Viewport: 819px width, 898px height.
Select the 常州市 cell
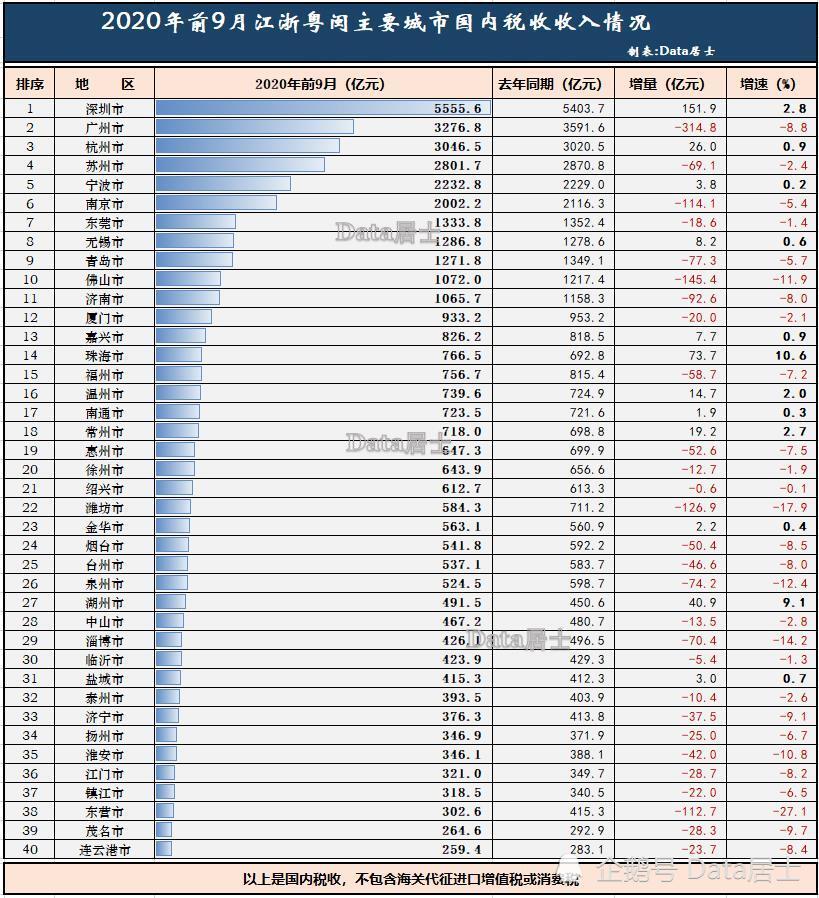pos(105,431)
